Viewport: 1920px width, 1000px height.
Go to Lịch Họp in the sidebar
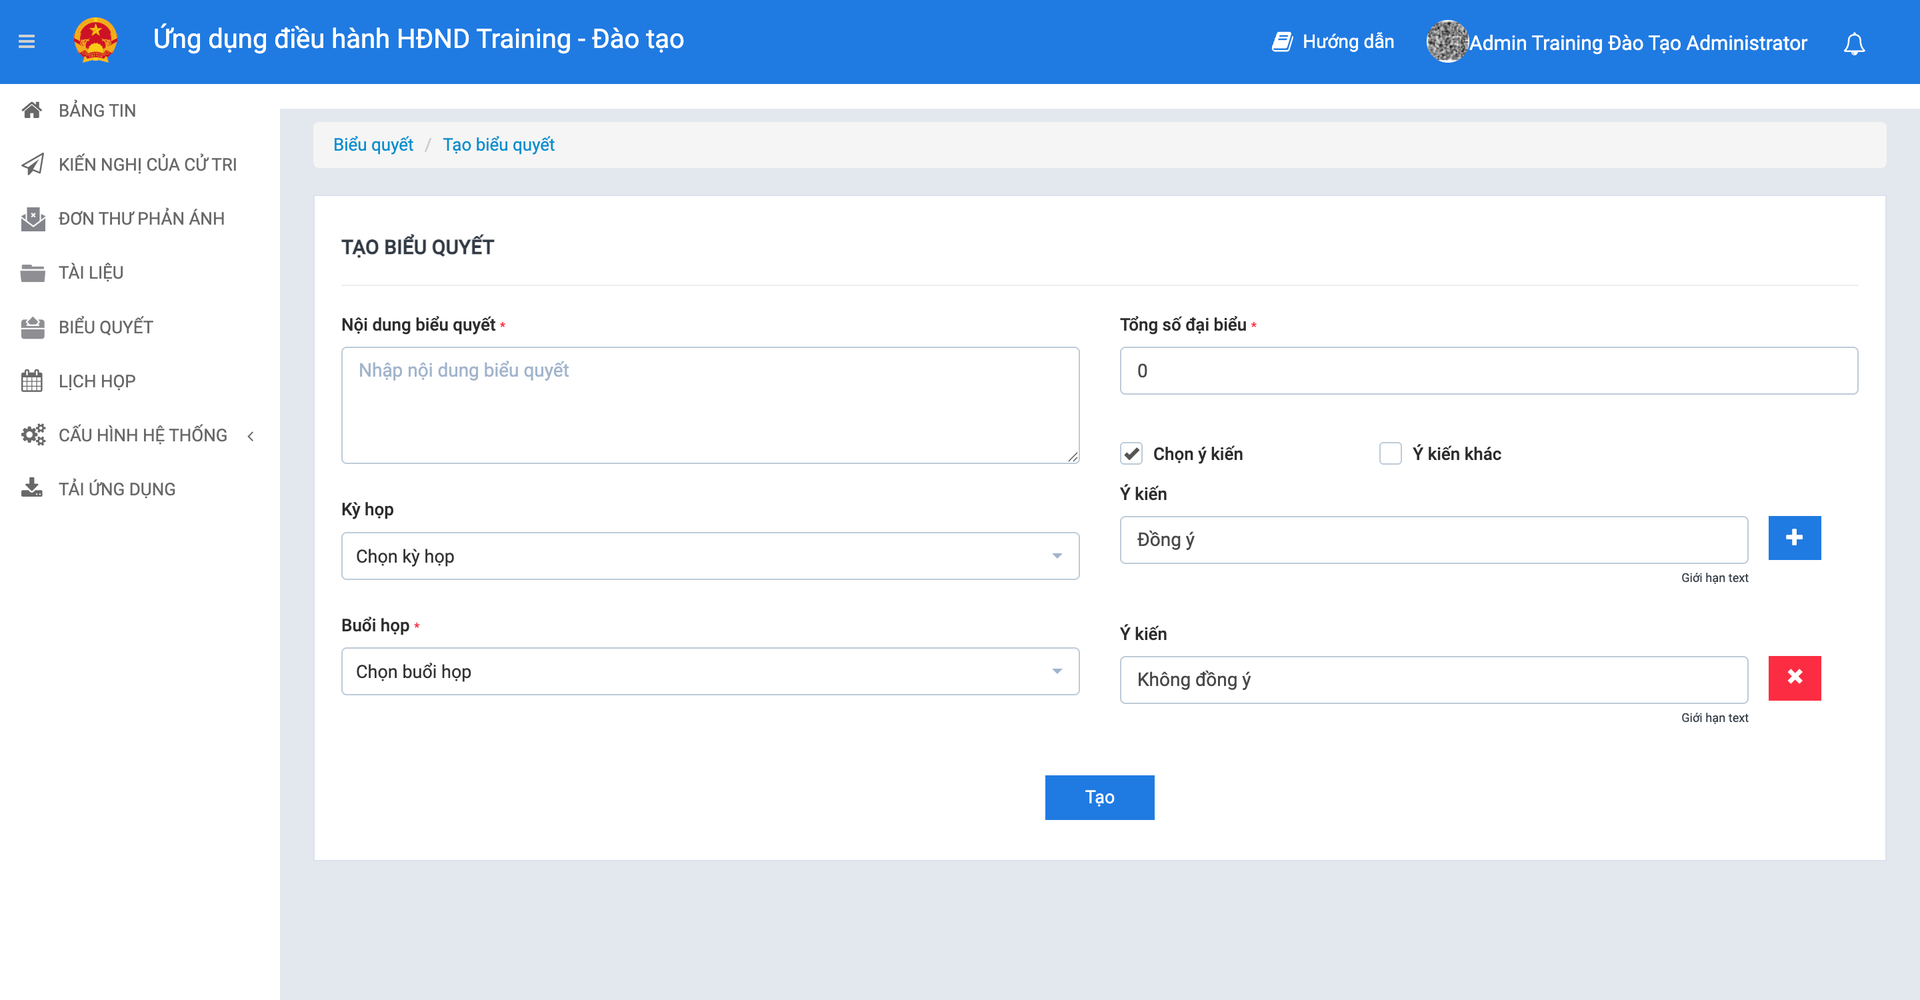tap(97, 381)
